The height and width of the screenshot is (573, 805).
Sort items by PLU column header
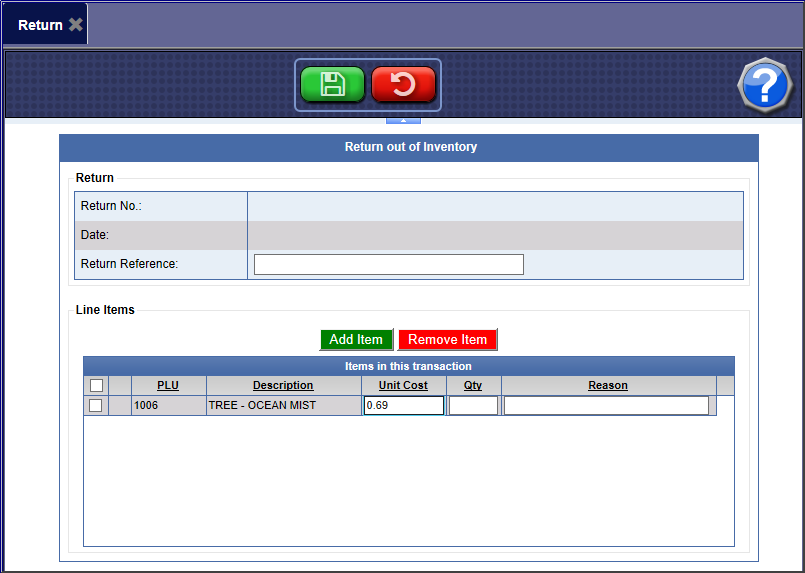[x=168, y=386]
